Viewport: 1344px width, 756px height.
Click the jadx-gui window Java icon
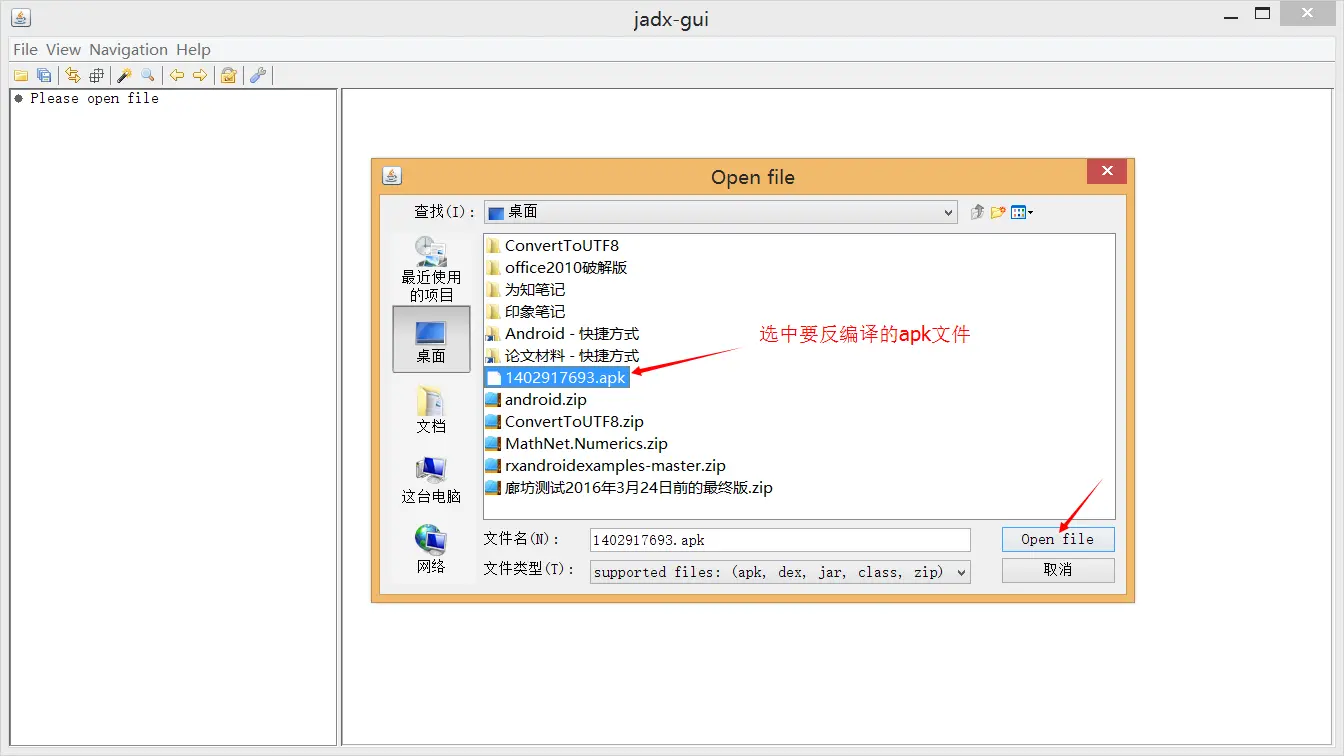21,18
